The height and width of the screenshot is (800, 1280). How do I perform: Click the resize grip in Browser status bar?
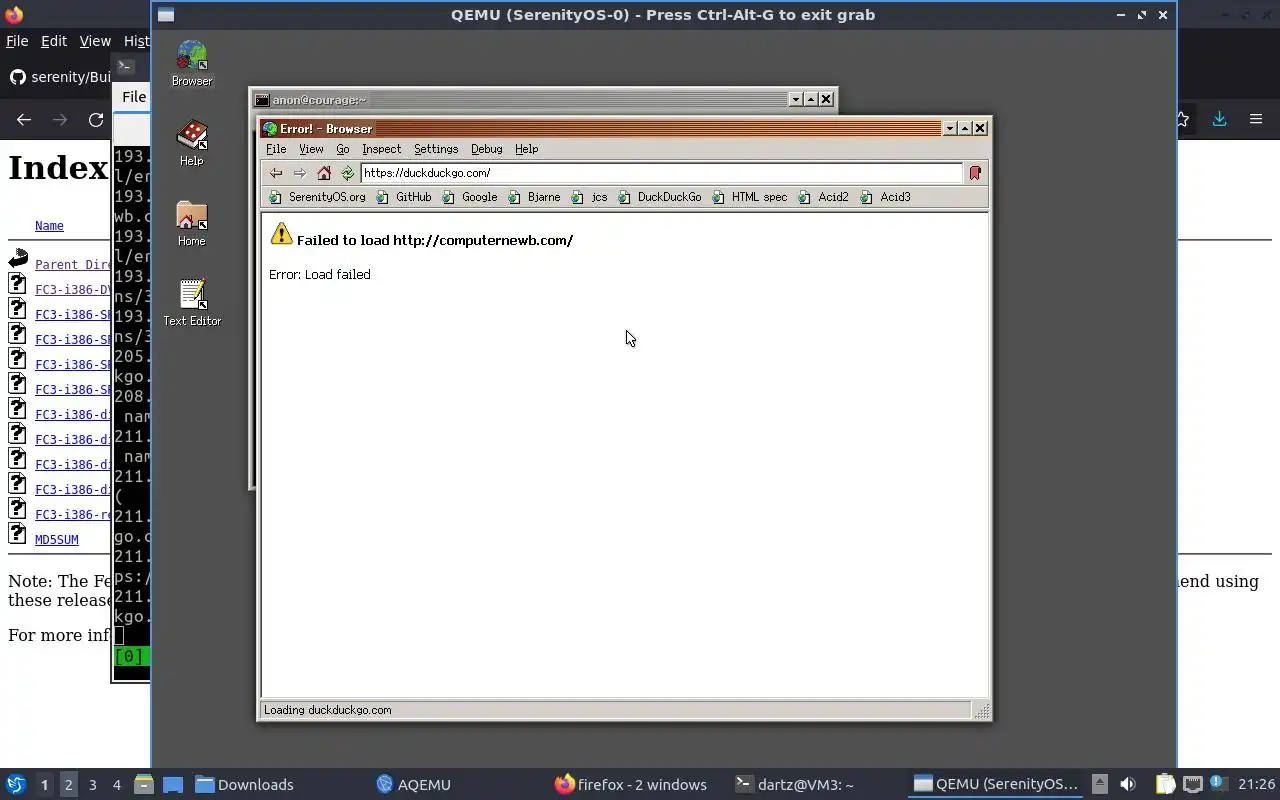coord(981,711)
